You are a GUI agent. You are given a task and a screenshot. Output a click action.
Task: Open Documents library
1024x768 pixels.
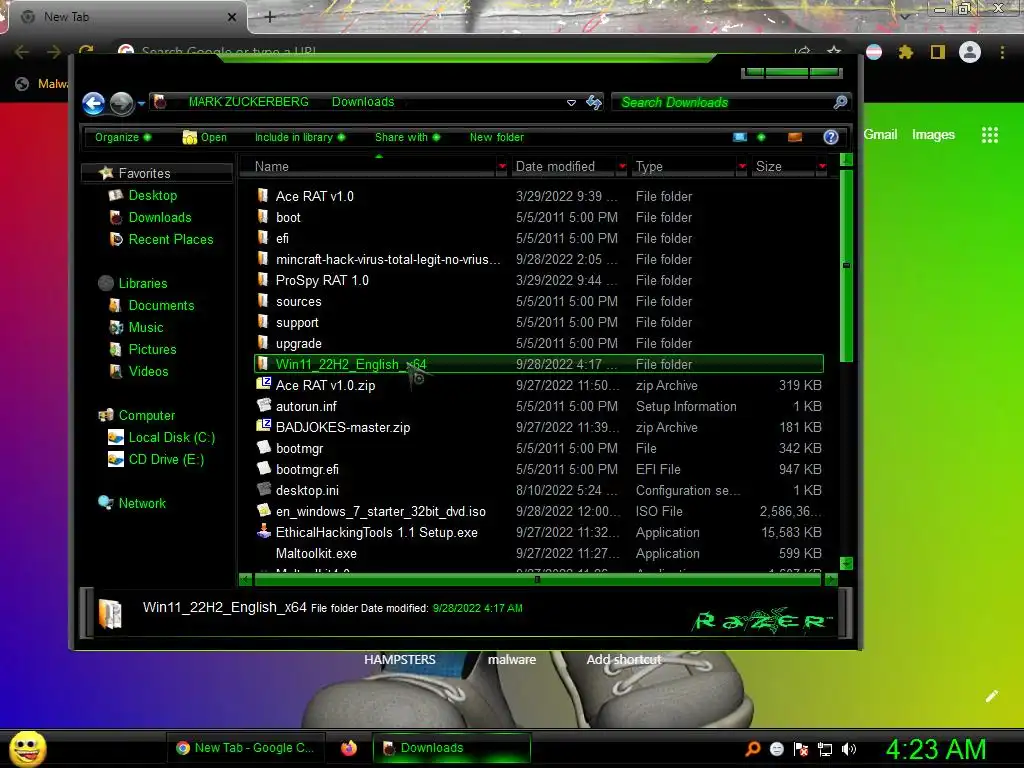click(161, 306)
